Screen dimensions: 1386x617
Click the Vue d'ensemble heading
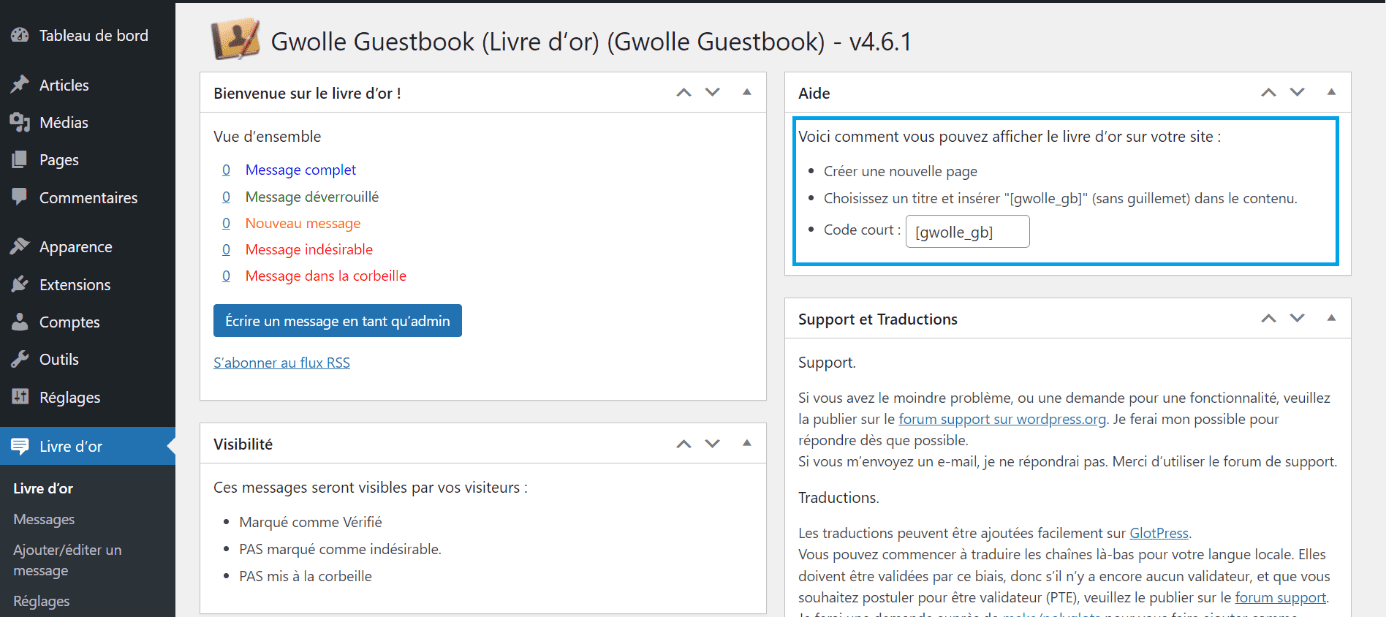pos(268,136)
